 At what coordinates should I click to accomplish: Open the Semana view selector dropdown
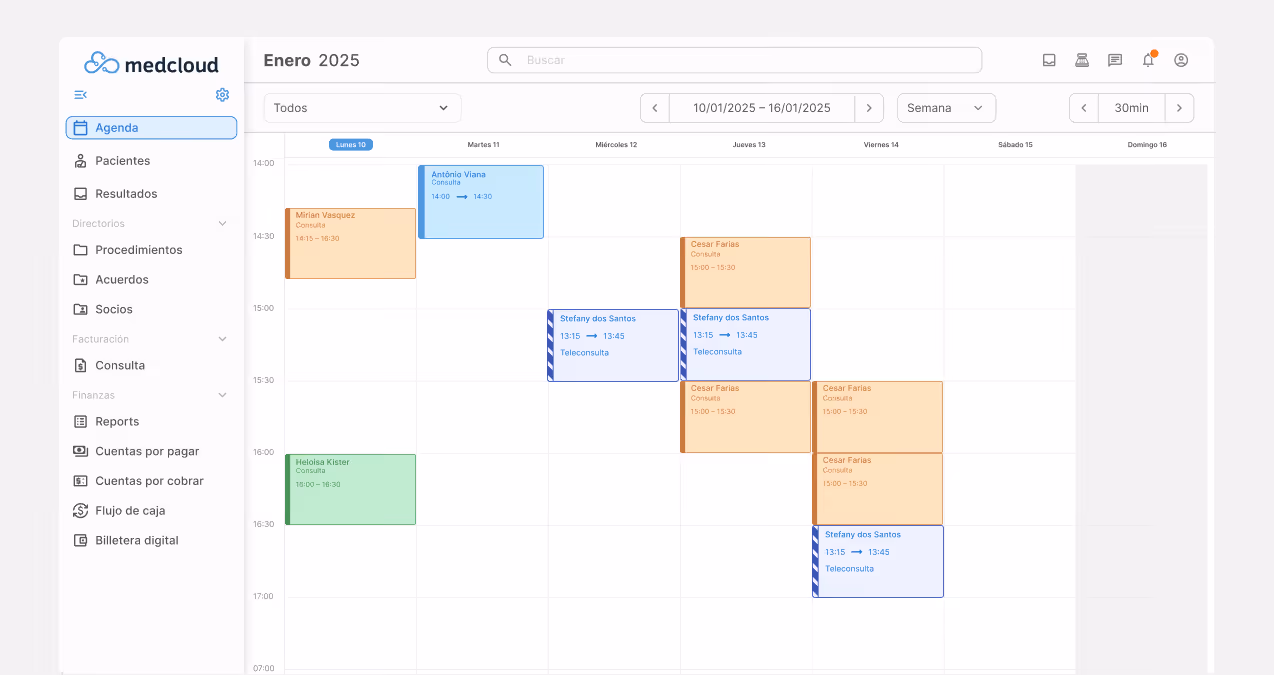[x=944, y=107]
